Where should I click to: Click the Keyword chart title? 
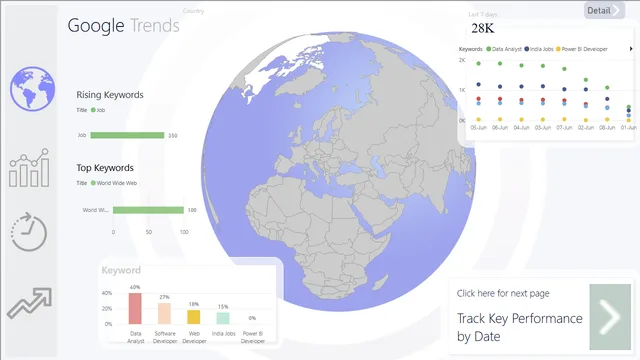click(x=121, y=270)
